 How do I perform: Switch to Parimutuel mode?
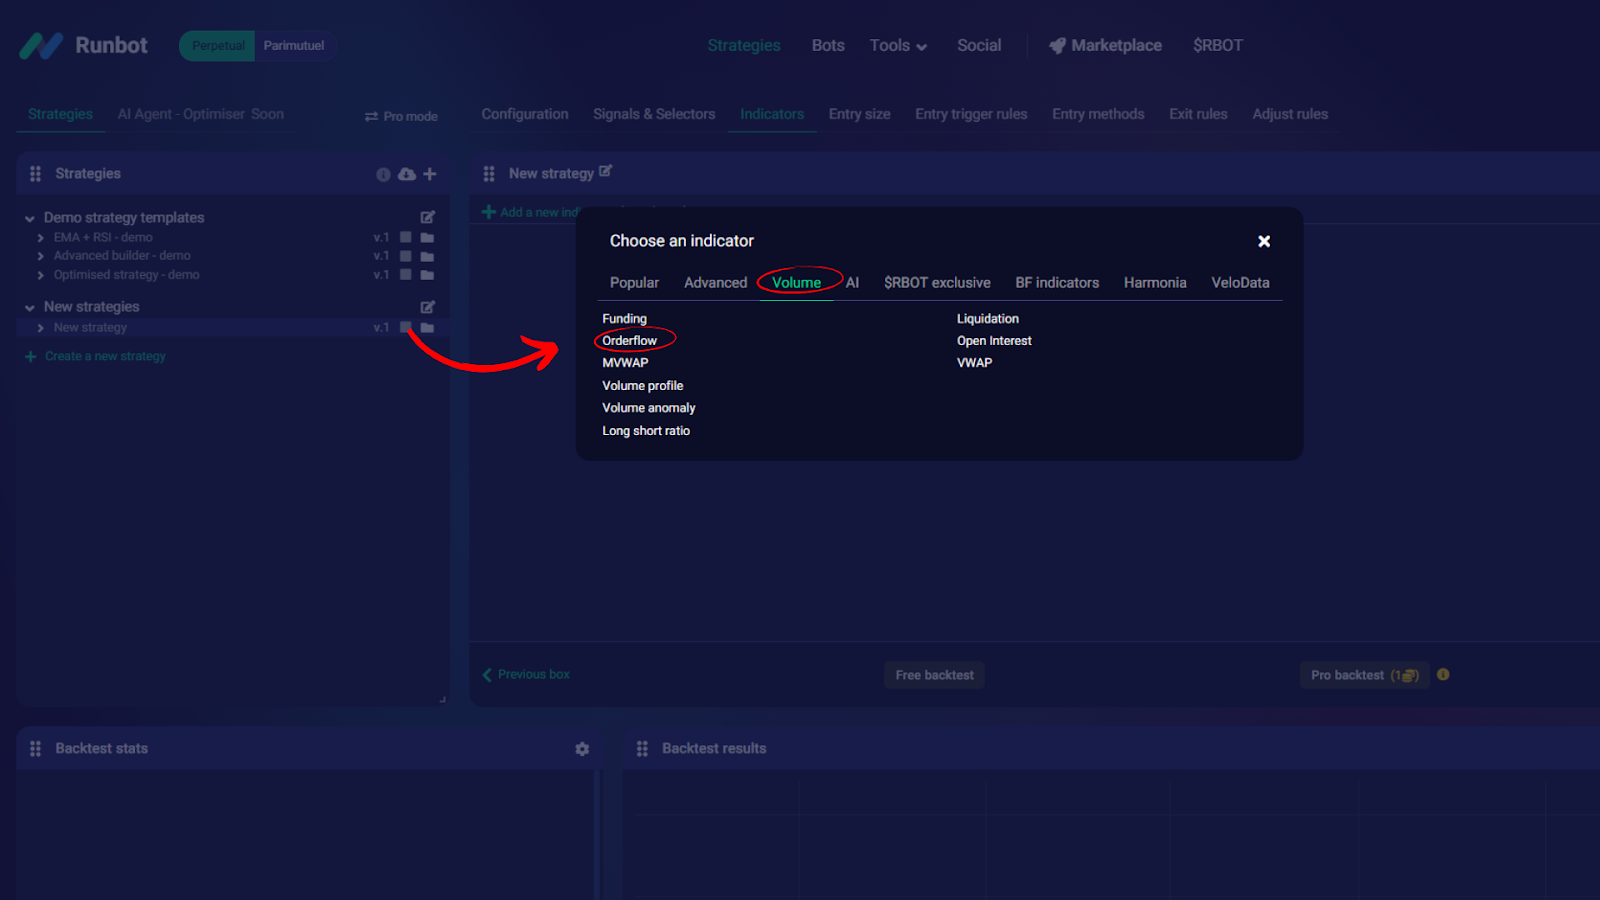point(294,46)
